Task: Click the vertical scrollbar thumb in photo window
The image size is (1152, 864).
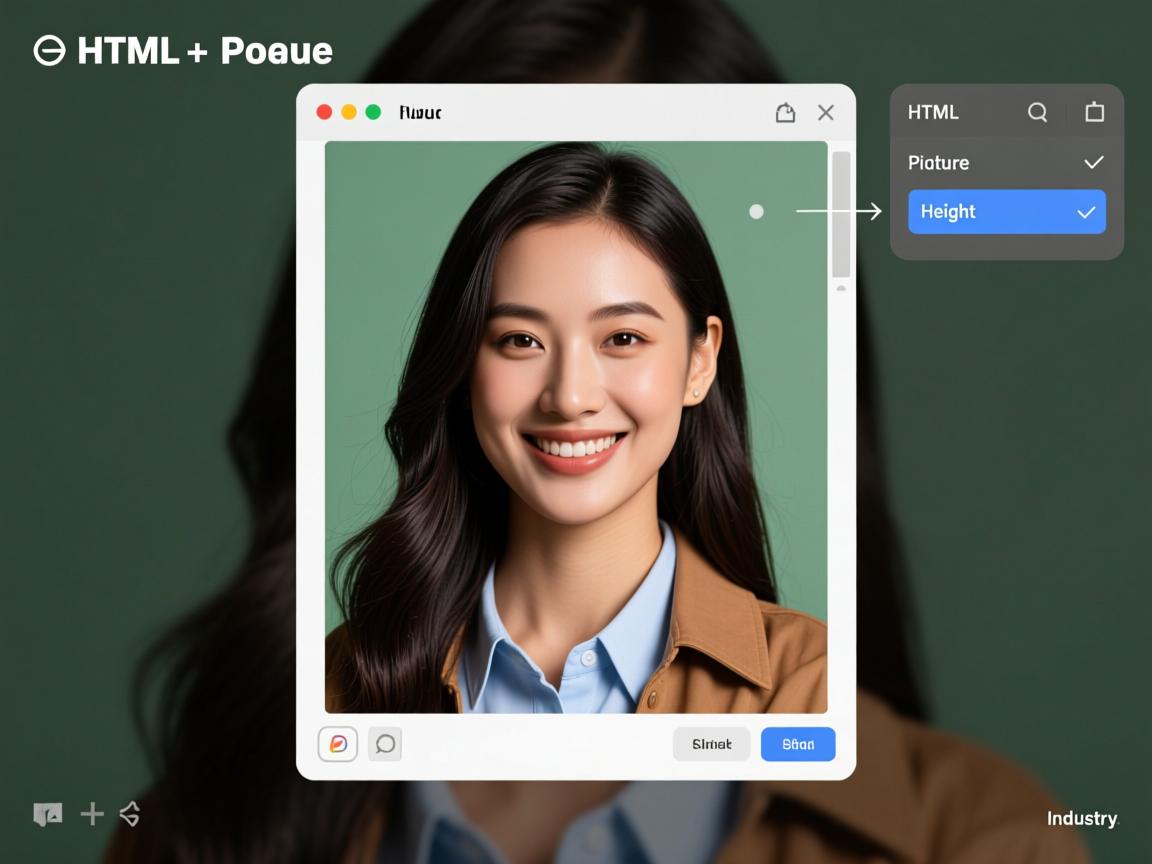Action: (841, 214)
